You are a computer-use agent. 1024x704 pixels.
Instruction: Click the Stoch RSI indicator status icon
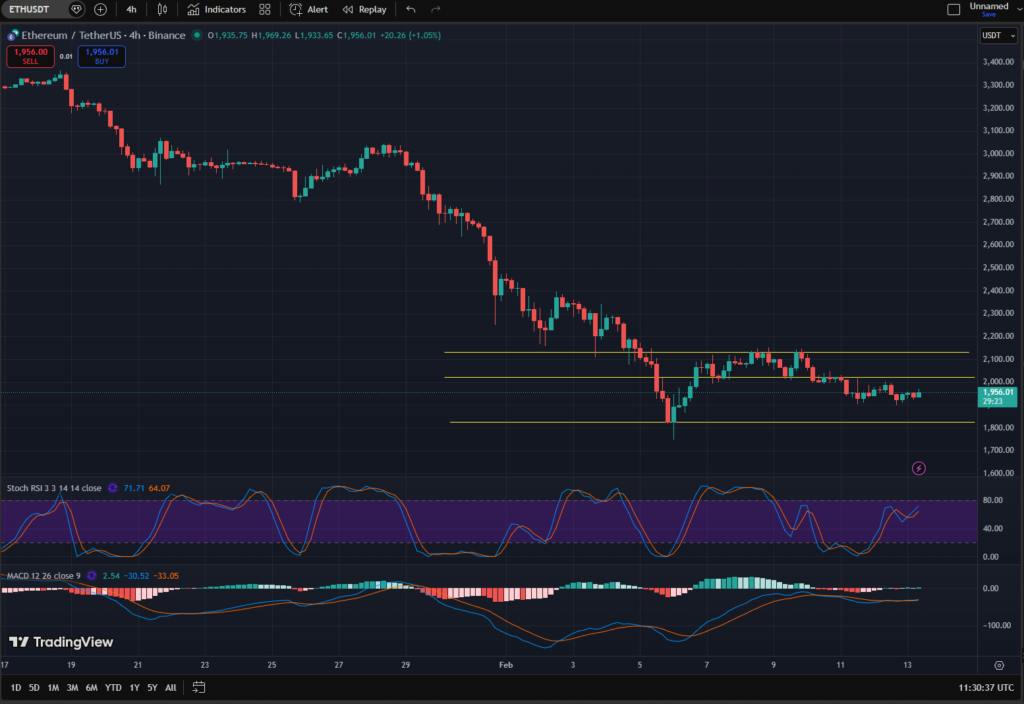(112, 488)
